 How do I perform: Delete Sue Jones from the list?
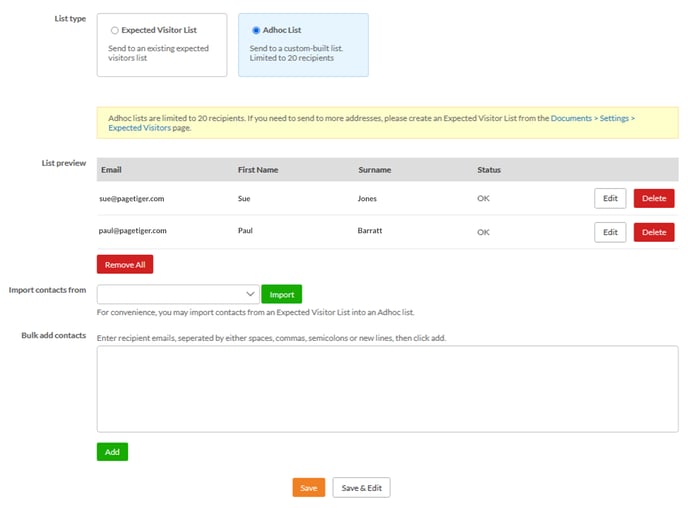coord(653,198)
